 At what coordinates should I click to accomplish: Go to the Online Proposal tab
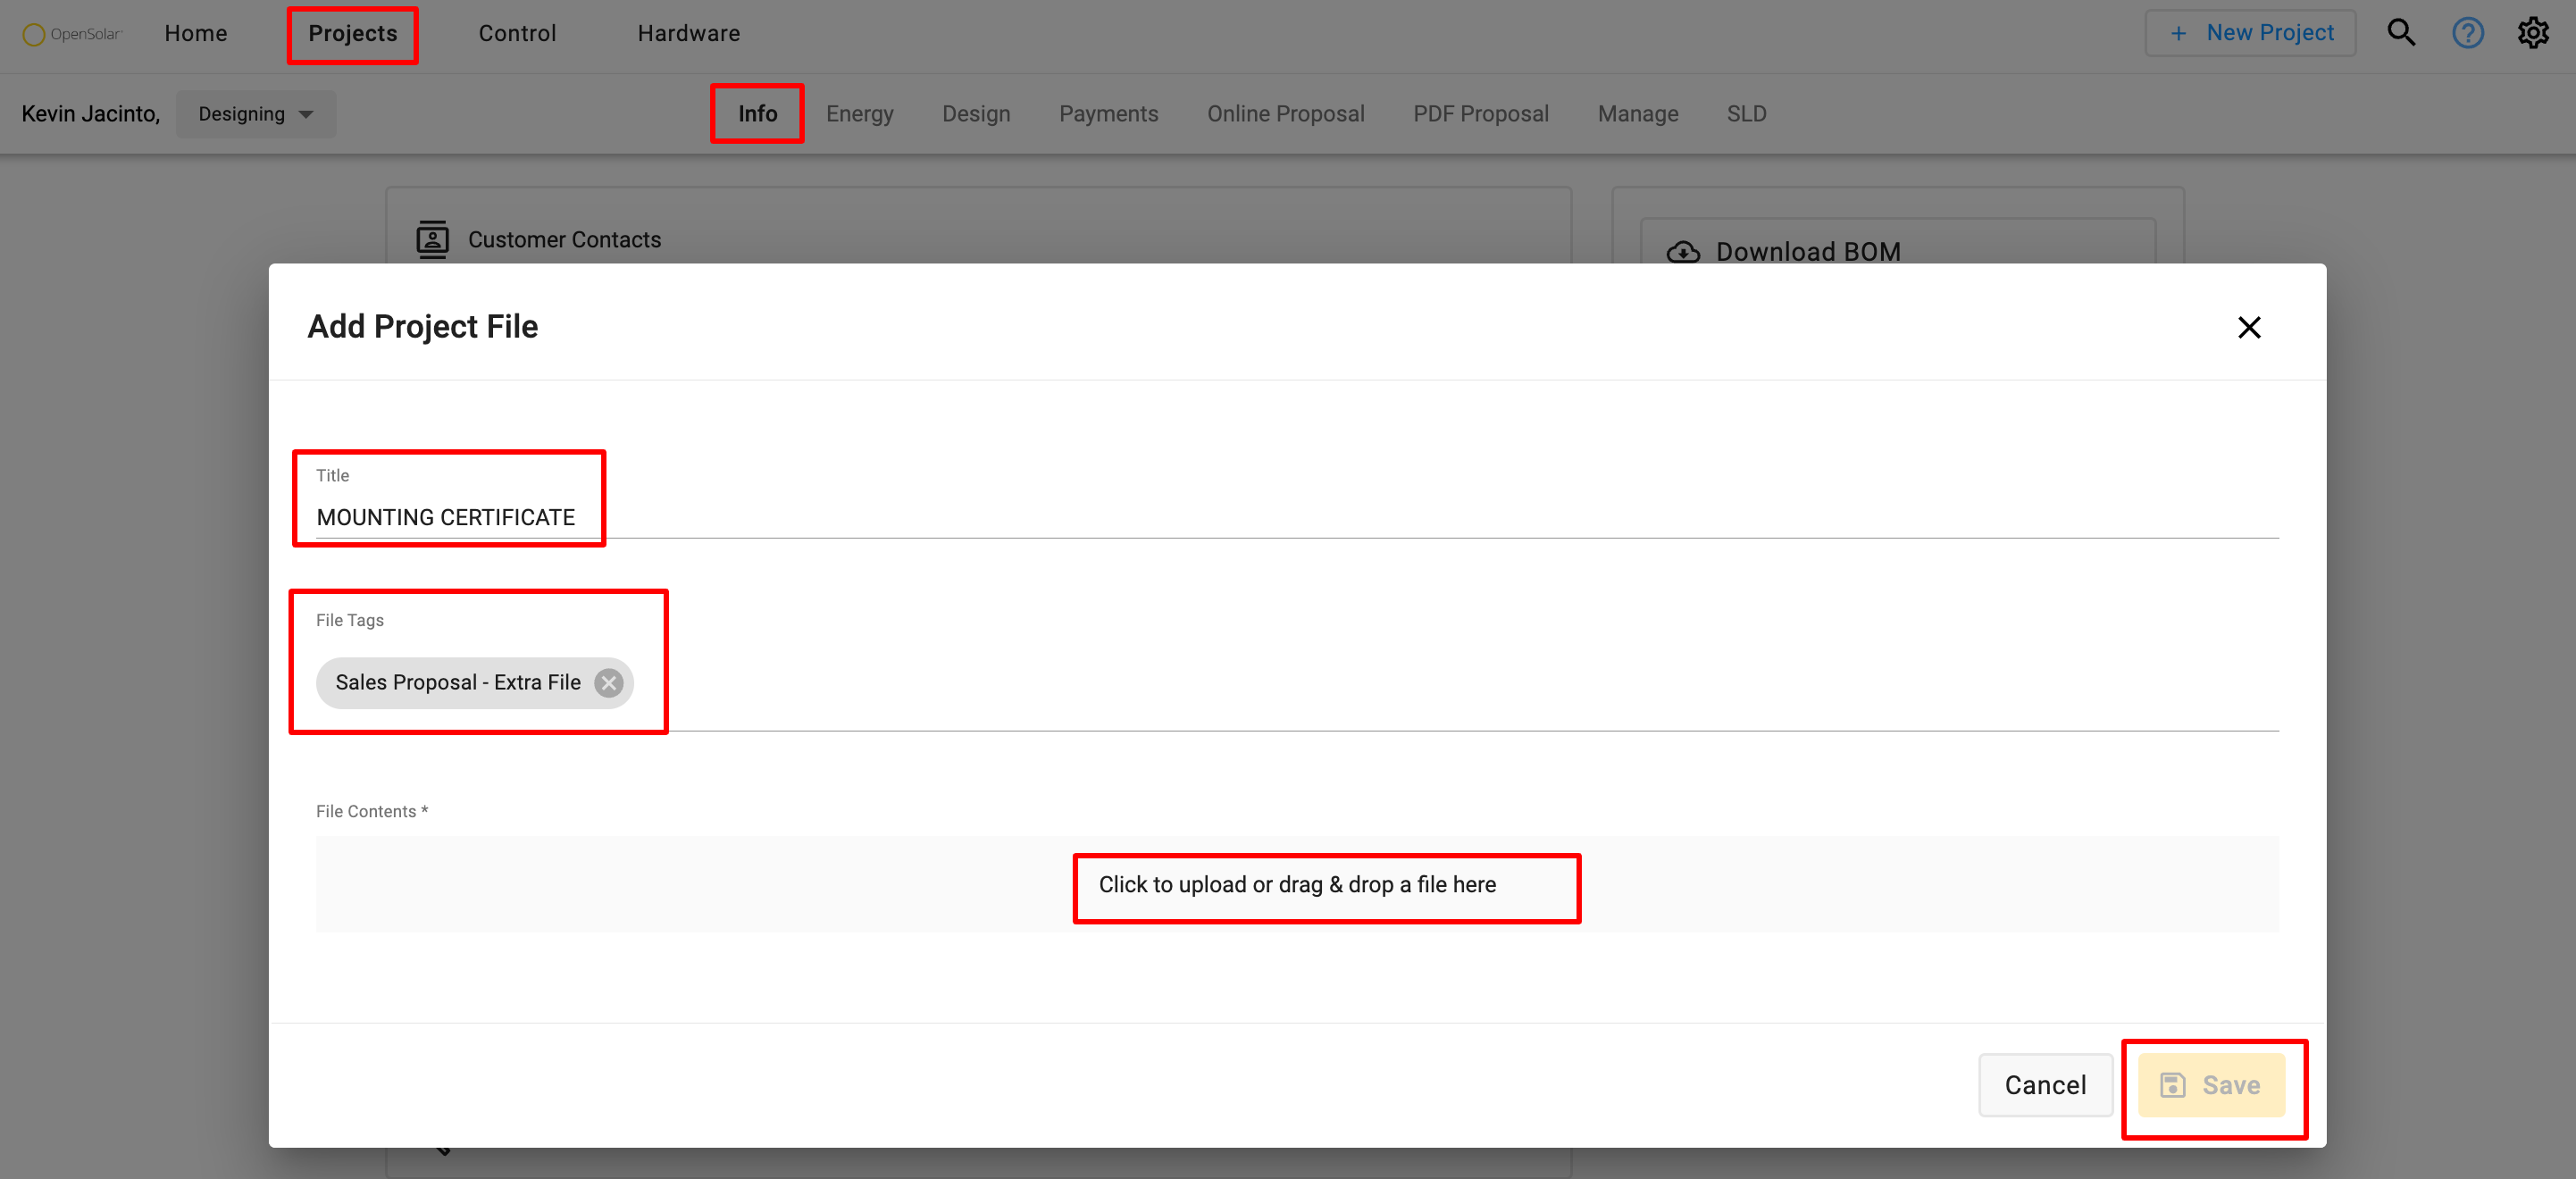point(1285,114)
